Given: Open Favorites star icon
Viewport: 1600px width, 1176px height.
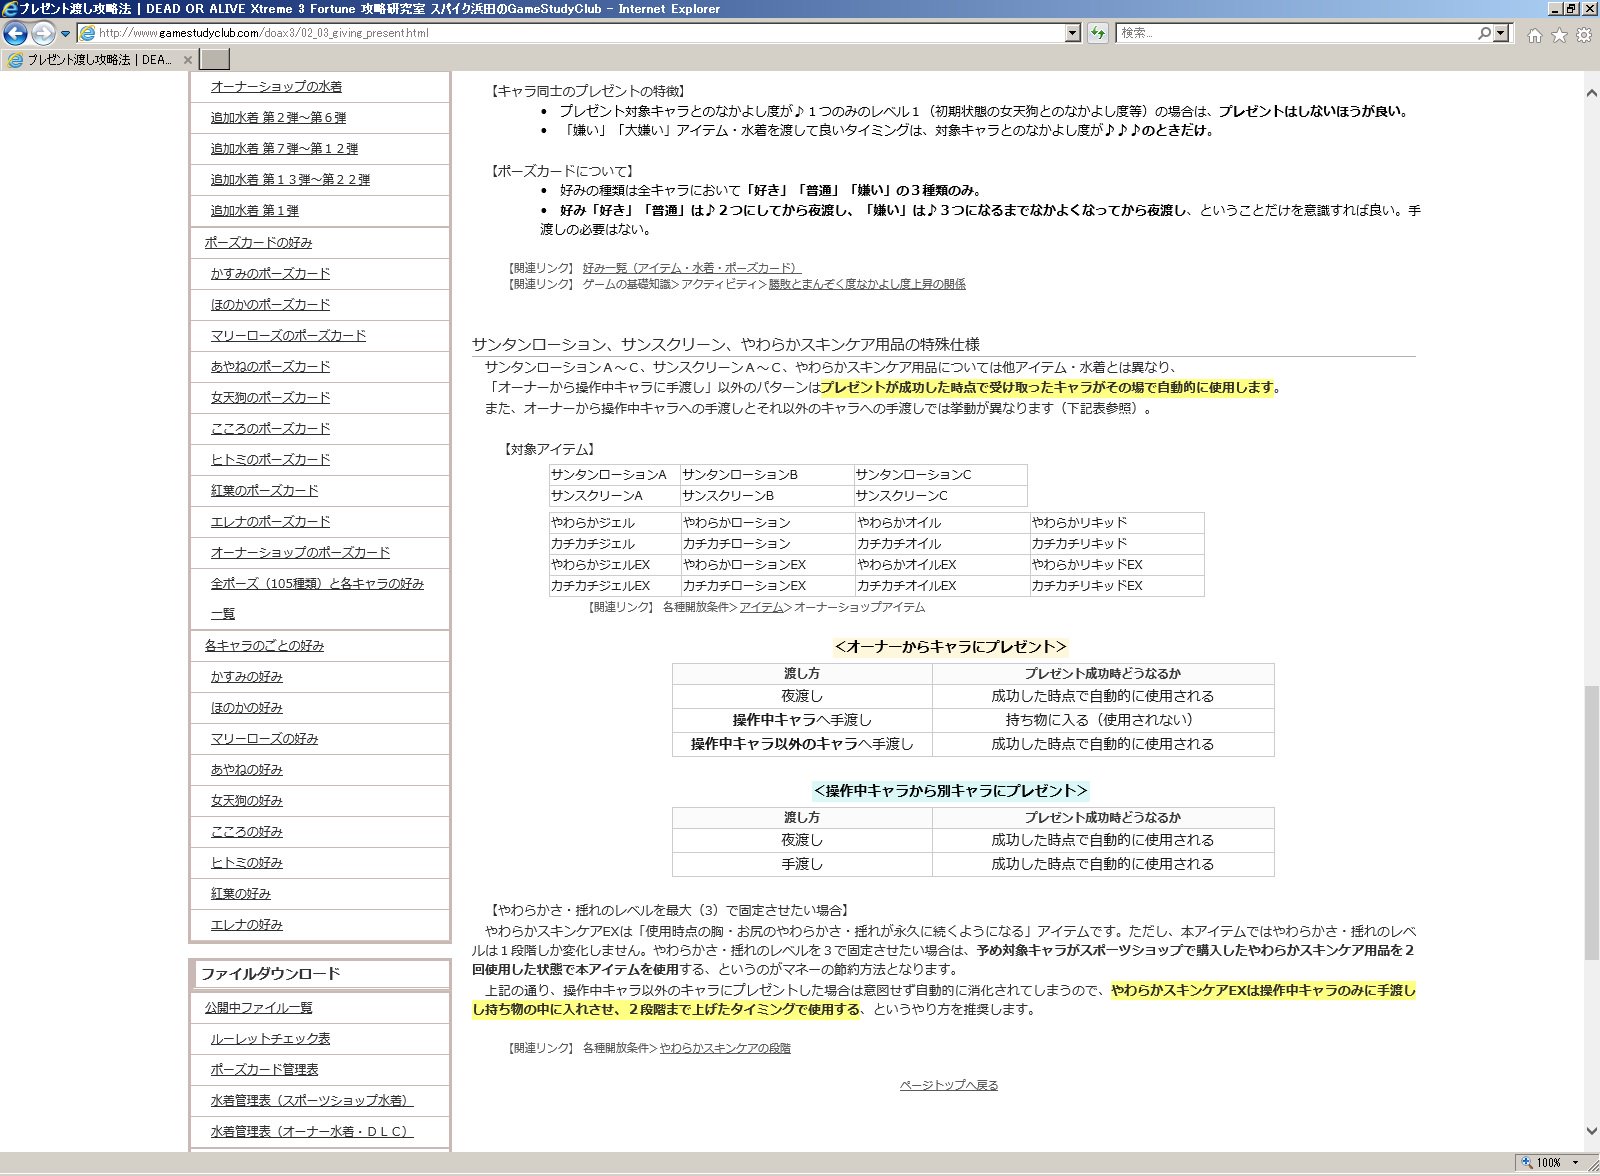Looking at the screenshot, I should pyautogui.click(x=1559, y=35).
